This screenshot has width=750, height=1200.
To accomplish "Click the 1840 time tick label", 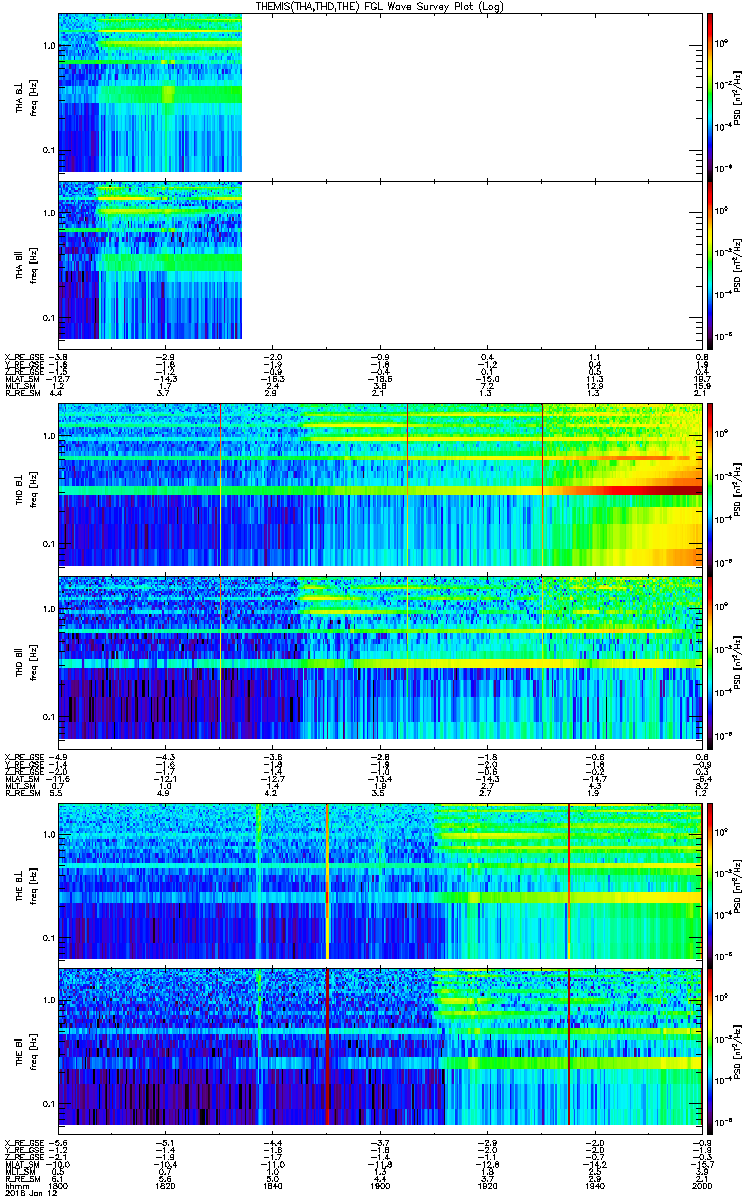I will [273, 1184].
